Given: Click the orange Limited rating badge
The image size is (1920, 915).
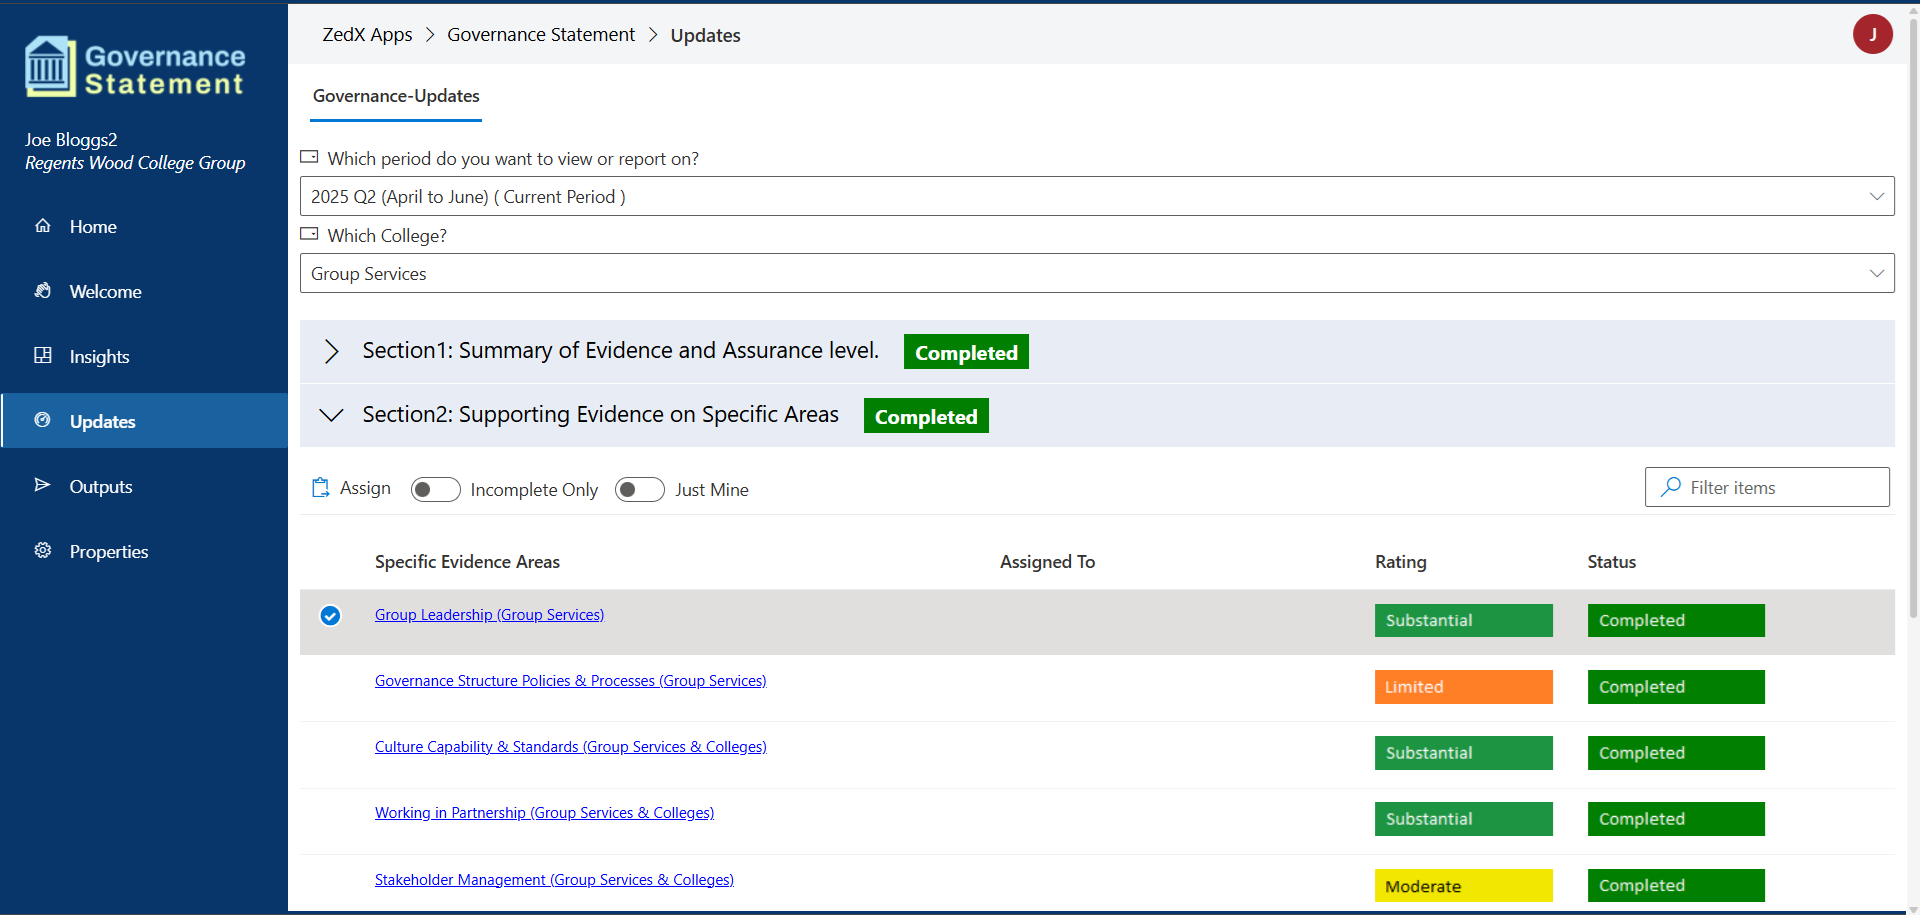Looking at the screenshot, I should (x=1463, y=687).
